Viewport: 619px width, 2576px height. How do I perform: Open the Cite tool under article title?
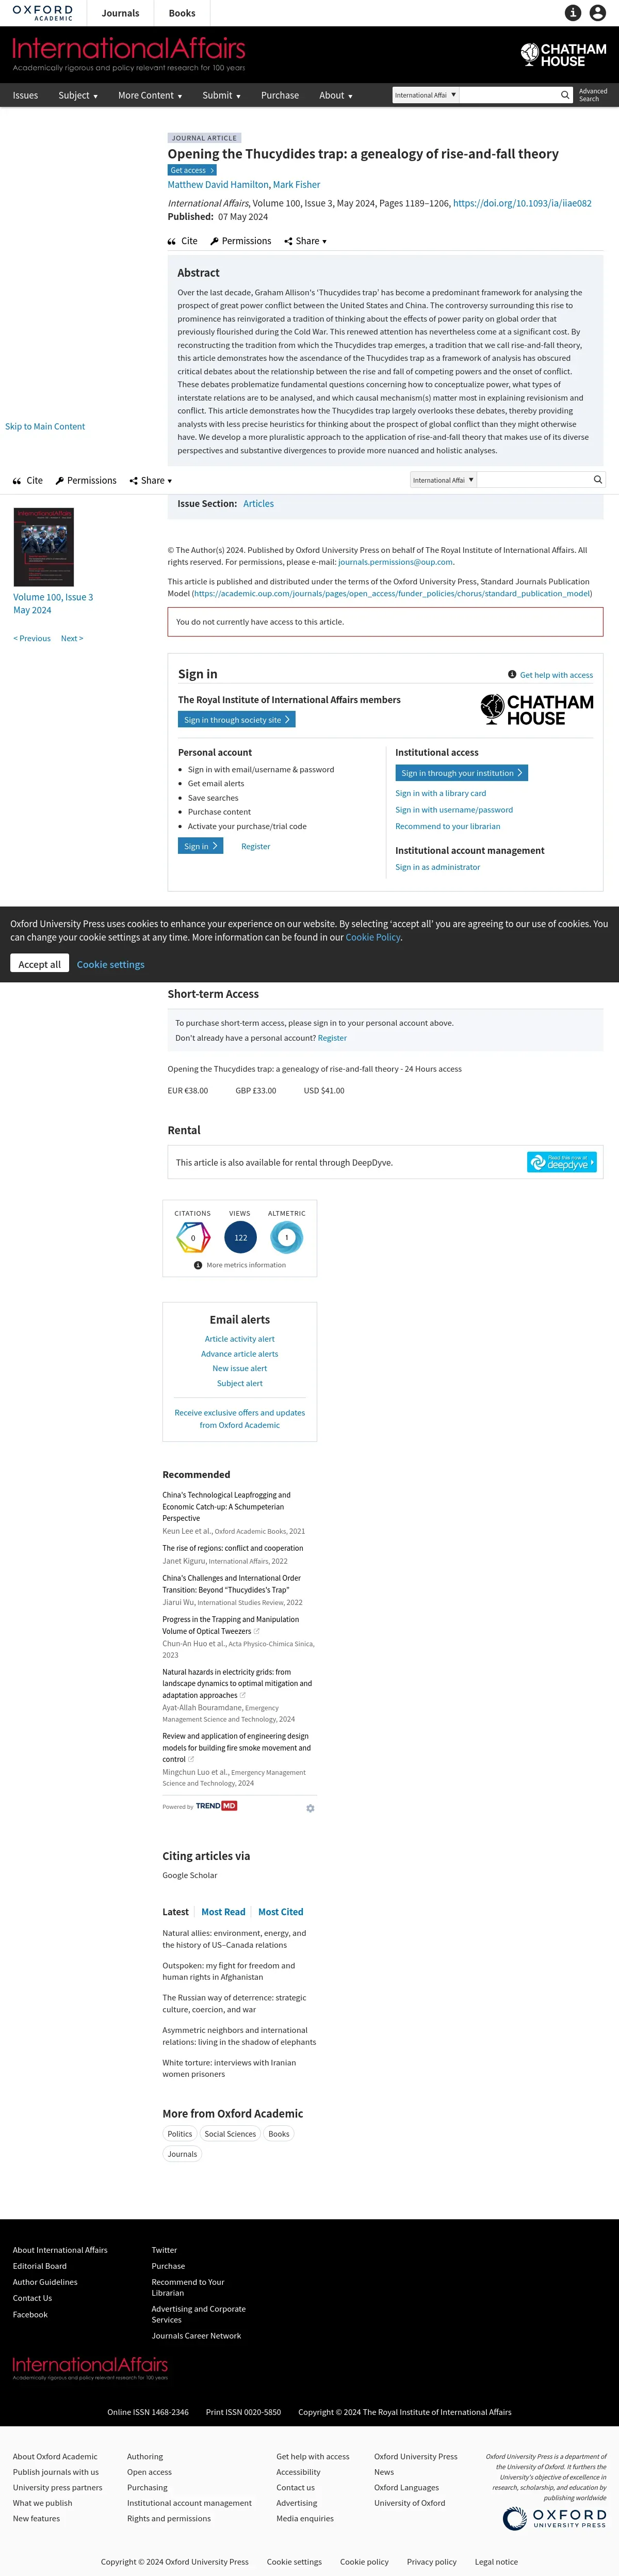coord(183,241)
